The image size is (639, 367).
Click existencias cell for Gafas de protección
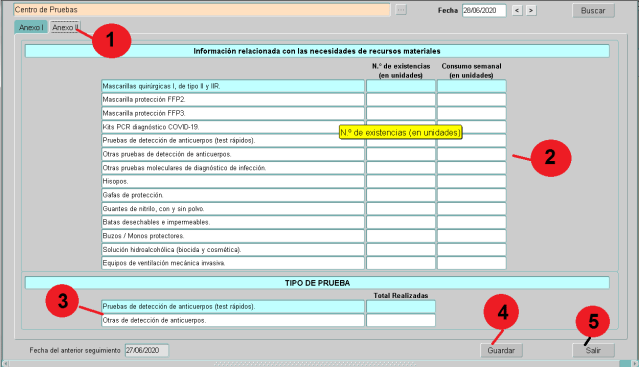(x=401, y=195)
